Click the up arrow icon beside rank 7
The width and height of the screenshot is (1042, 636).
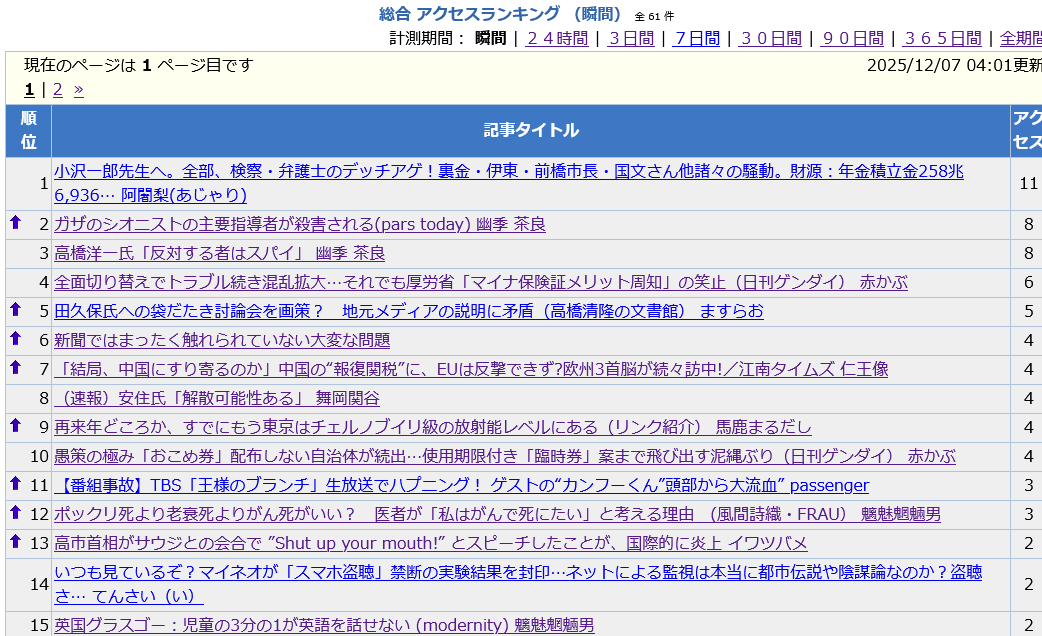[x=15, y=368]
